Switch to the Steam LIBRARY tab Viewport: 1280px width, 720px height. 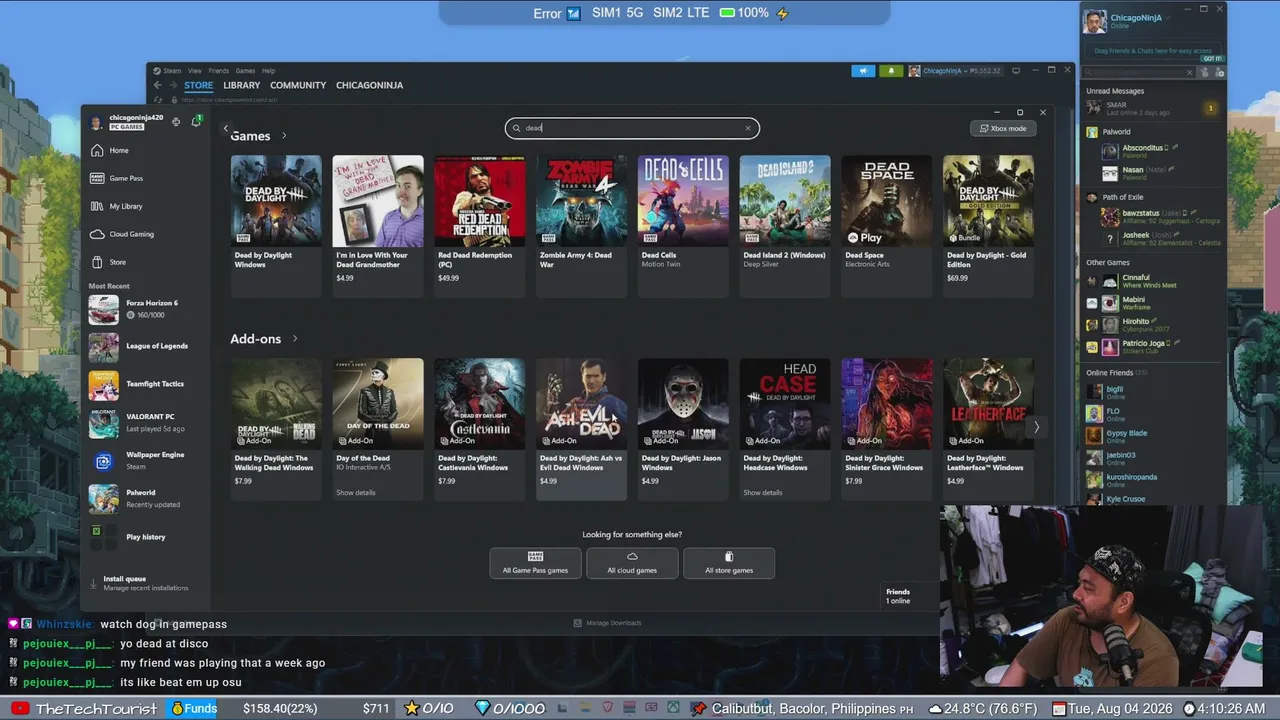click(242, 85)
